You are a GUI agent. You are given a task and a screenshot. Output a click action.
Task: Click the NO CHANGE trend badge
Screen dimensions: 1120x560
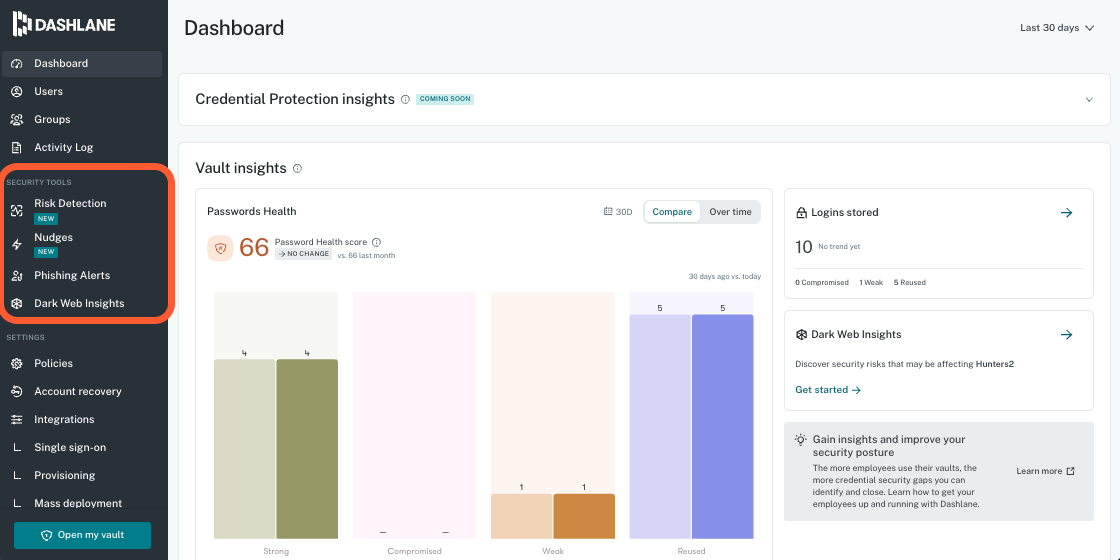(x=304, y=254)
